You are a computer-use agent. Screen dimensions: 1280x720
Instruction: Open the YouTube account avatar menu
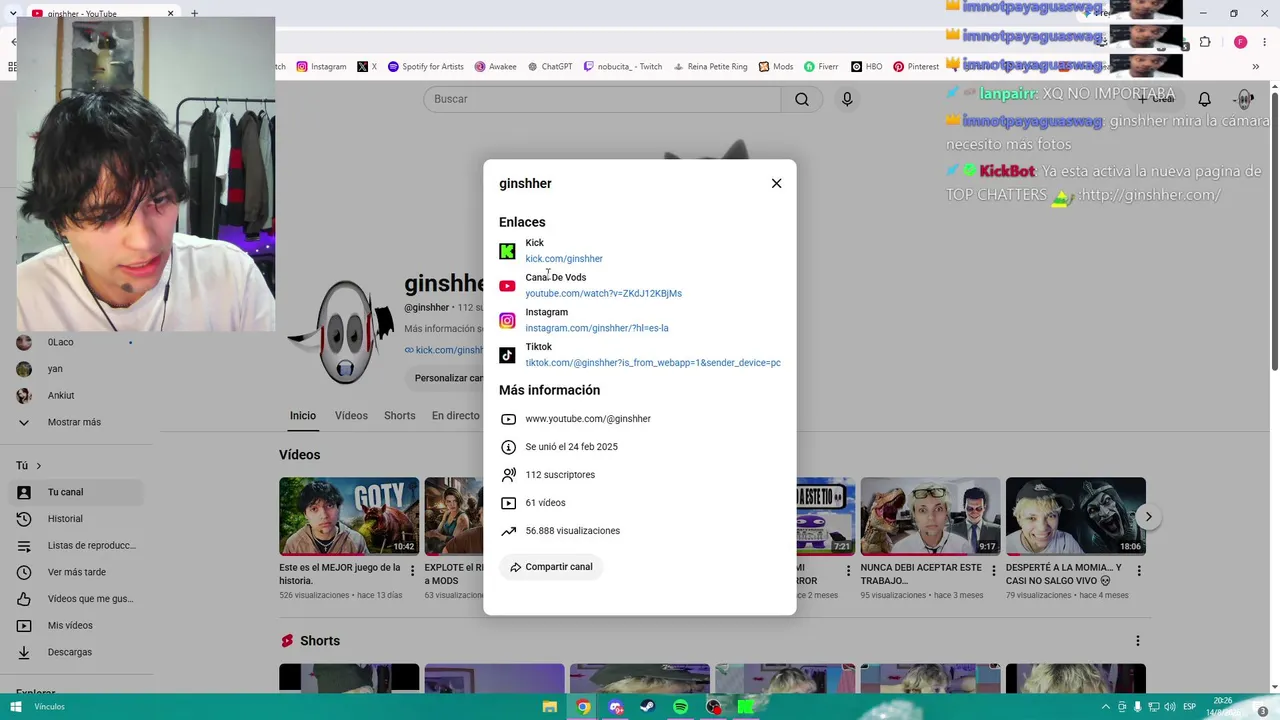[1245, 99]
